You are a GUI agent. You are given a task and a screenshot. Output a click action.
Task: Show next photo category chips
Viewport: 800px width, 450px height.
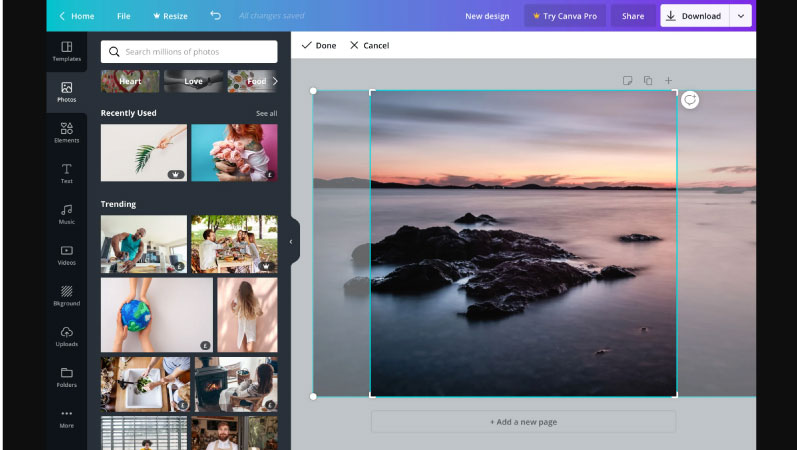click(274, 81)
